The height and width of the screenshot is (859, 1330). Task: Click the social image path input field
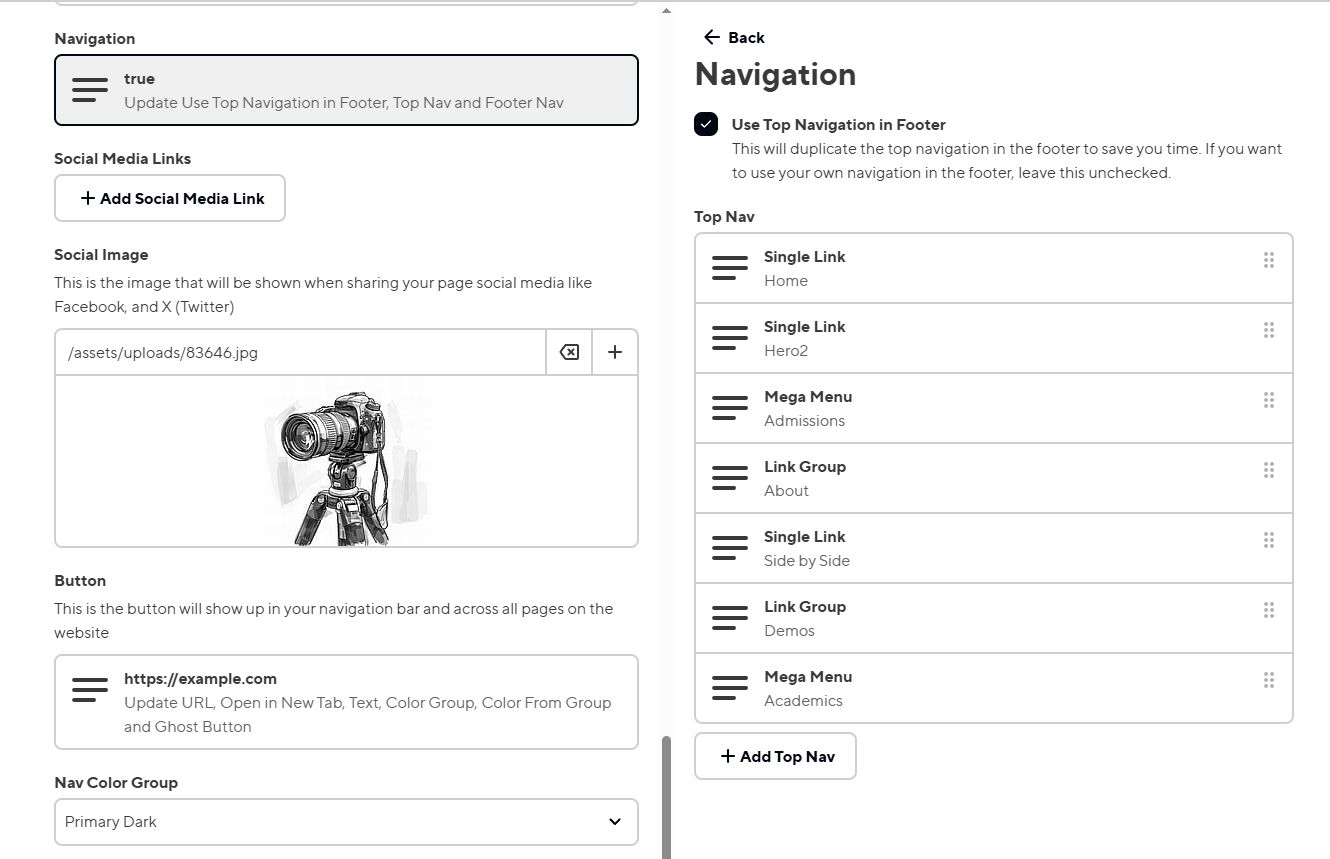pos(300,352)
